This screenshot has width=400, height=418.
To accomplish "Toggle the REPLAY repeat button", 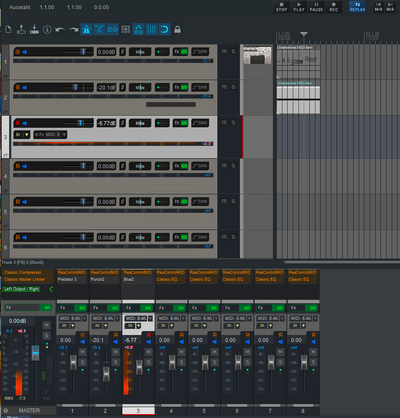I will 357,7.
